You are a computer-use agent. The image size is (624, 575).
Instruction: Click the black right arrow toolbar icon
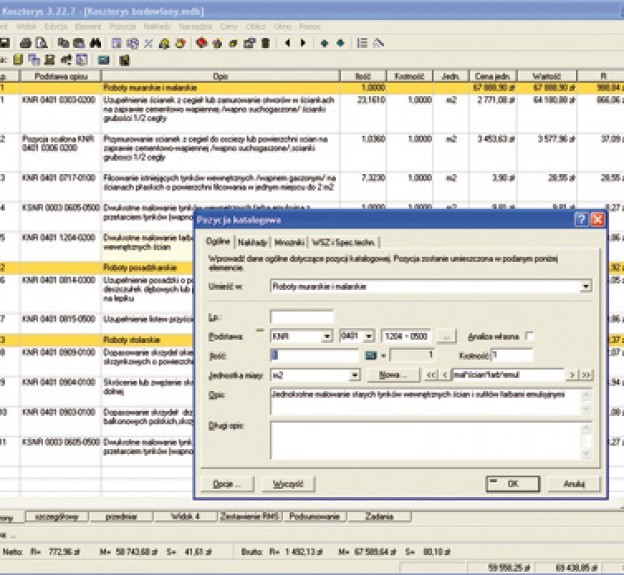[303, 43]
